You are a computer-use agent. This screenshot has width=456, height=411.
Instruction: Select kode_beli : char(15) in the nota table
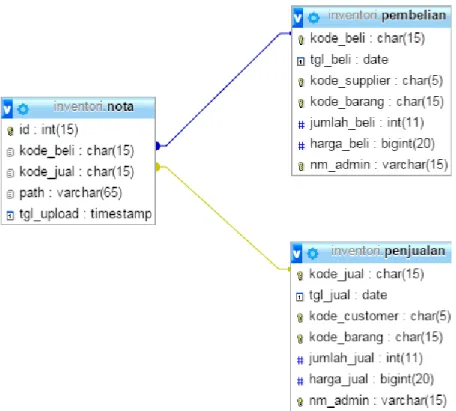click(77, 151)
